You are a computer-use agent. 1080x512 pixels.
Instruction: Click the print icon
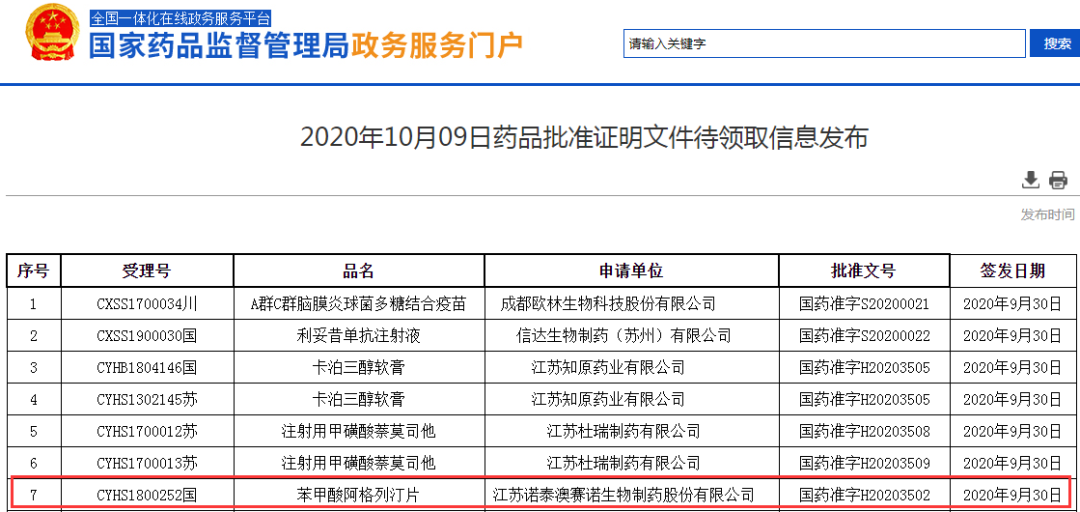point(1058,181)
